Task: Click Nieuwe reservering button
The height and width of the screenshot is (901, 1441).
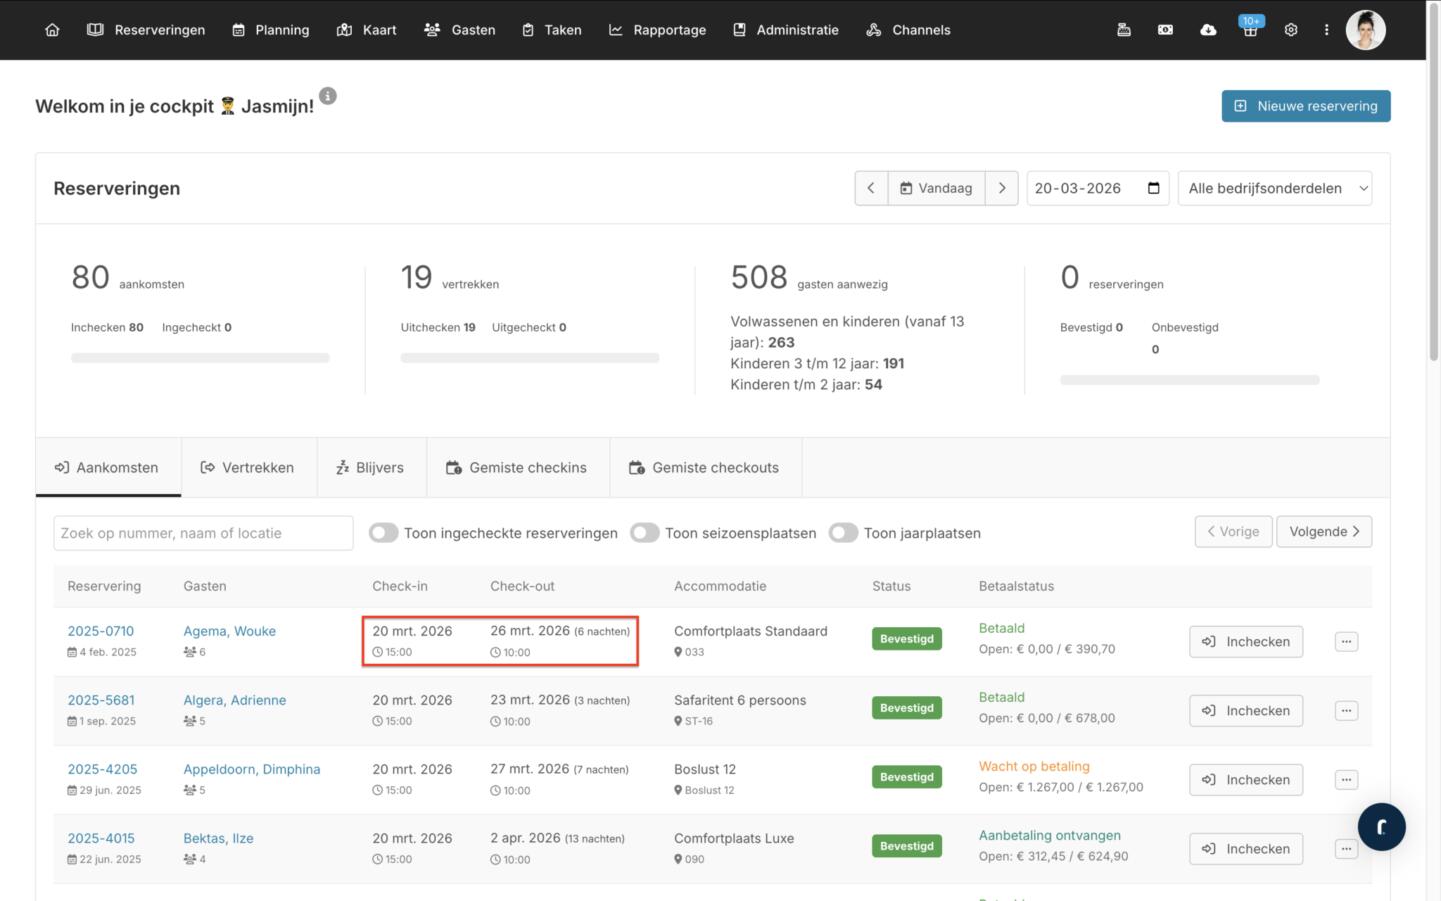Action: point(1305,106)
